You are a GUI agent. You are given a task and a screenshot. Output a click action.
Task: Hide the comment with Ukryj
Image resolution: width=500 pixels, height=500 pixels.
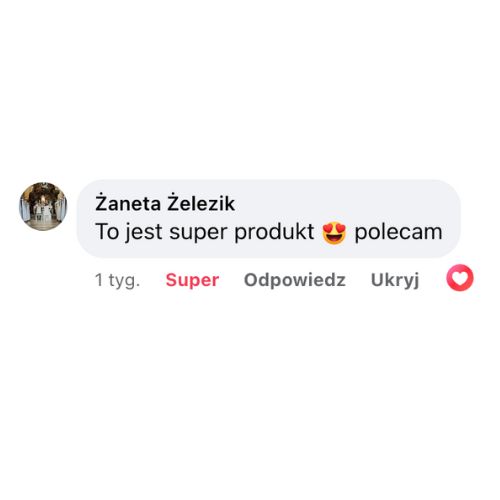pos(395,281)
